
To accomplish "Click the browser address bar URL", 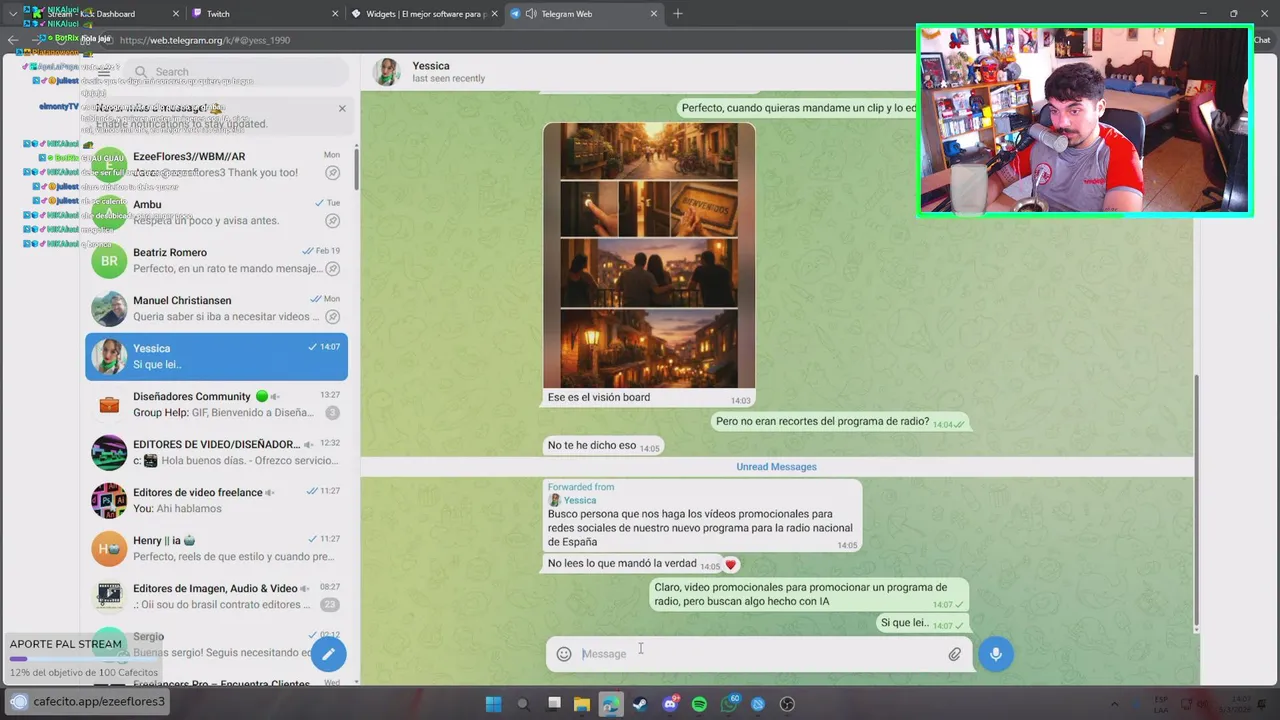I will [205, 41].
